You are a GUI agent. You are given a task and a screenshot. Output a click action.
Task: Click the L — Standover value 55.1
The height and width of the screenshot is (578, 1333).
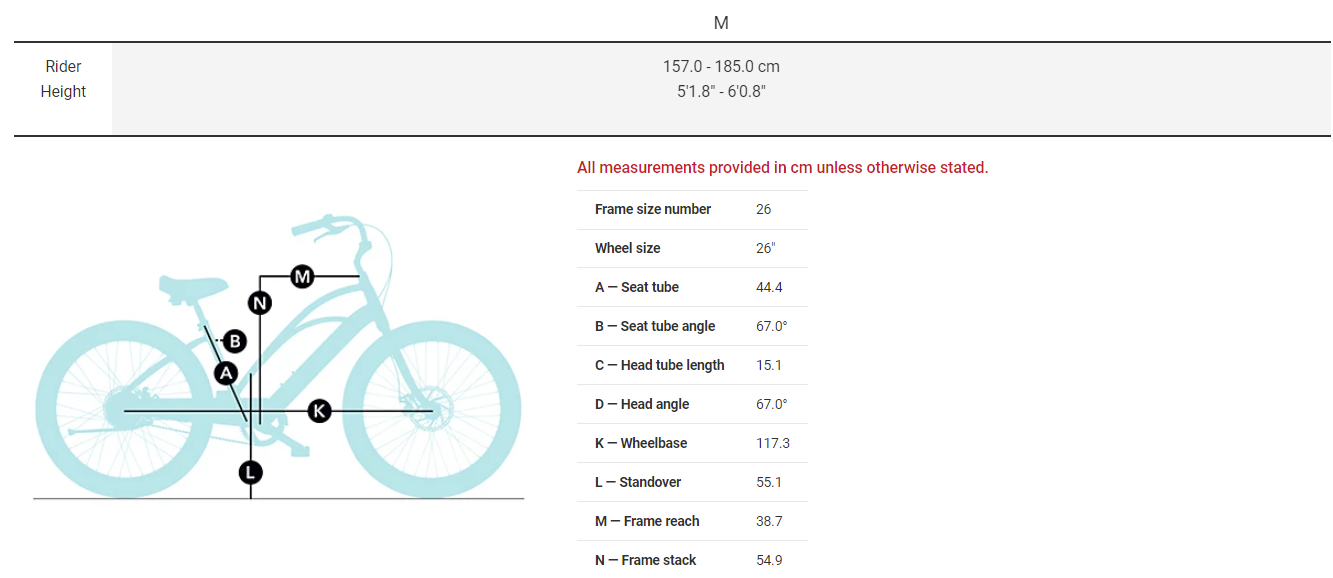click(769, 482)
